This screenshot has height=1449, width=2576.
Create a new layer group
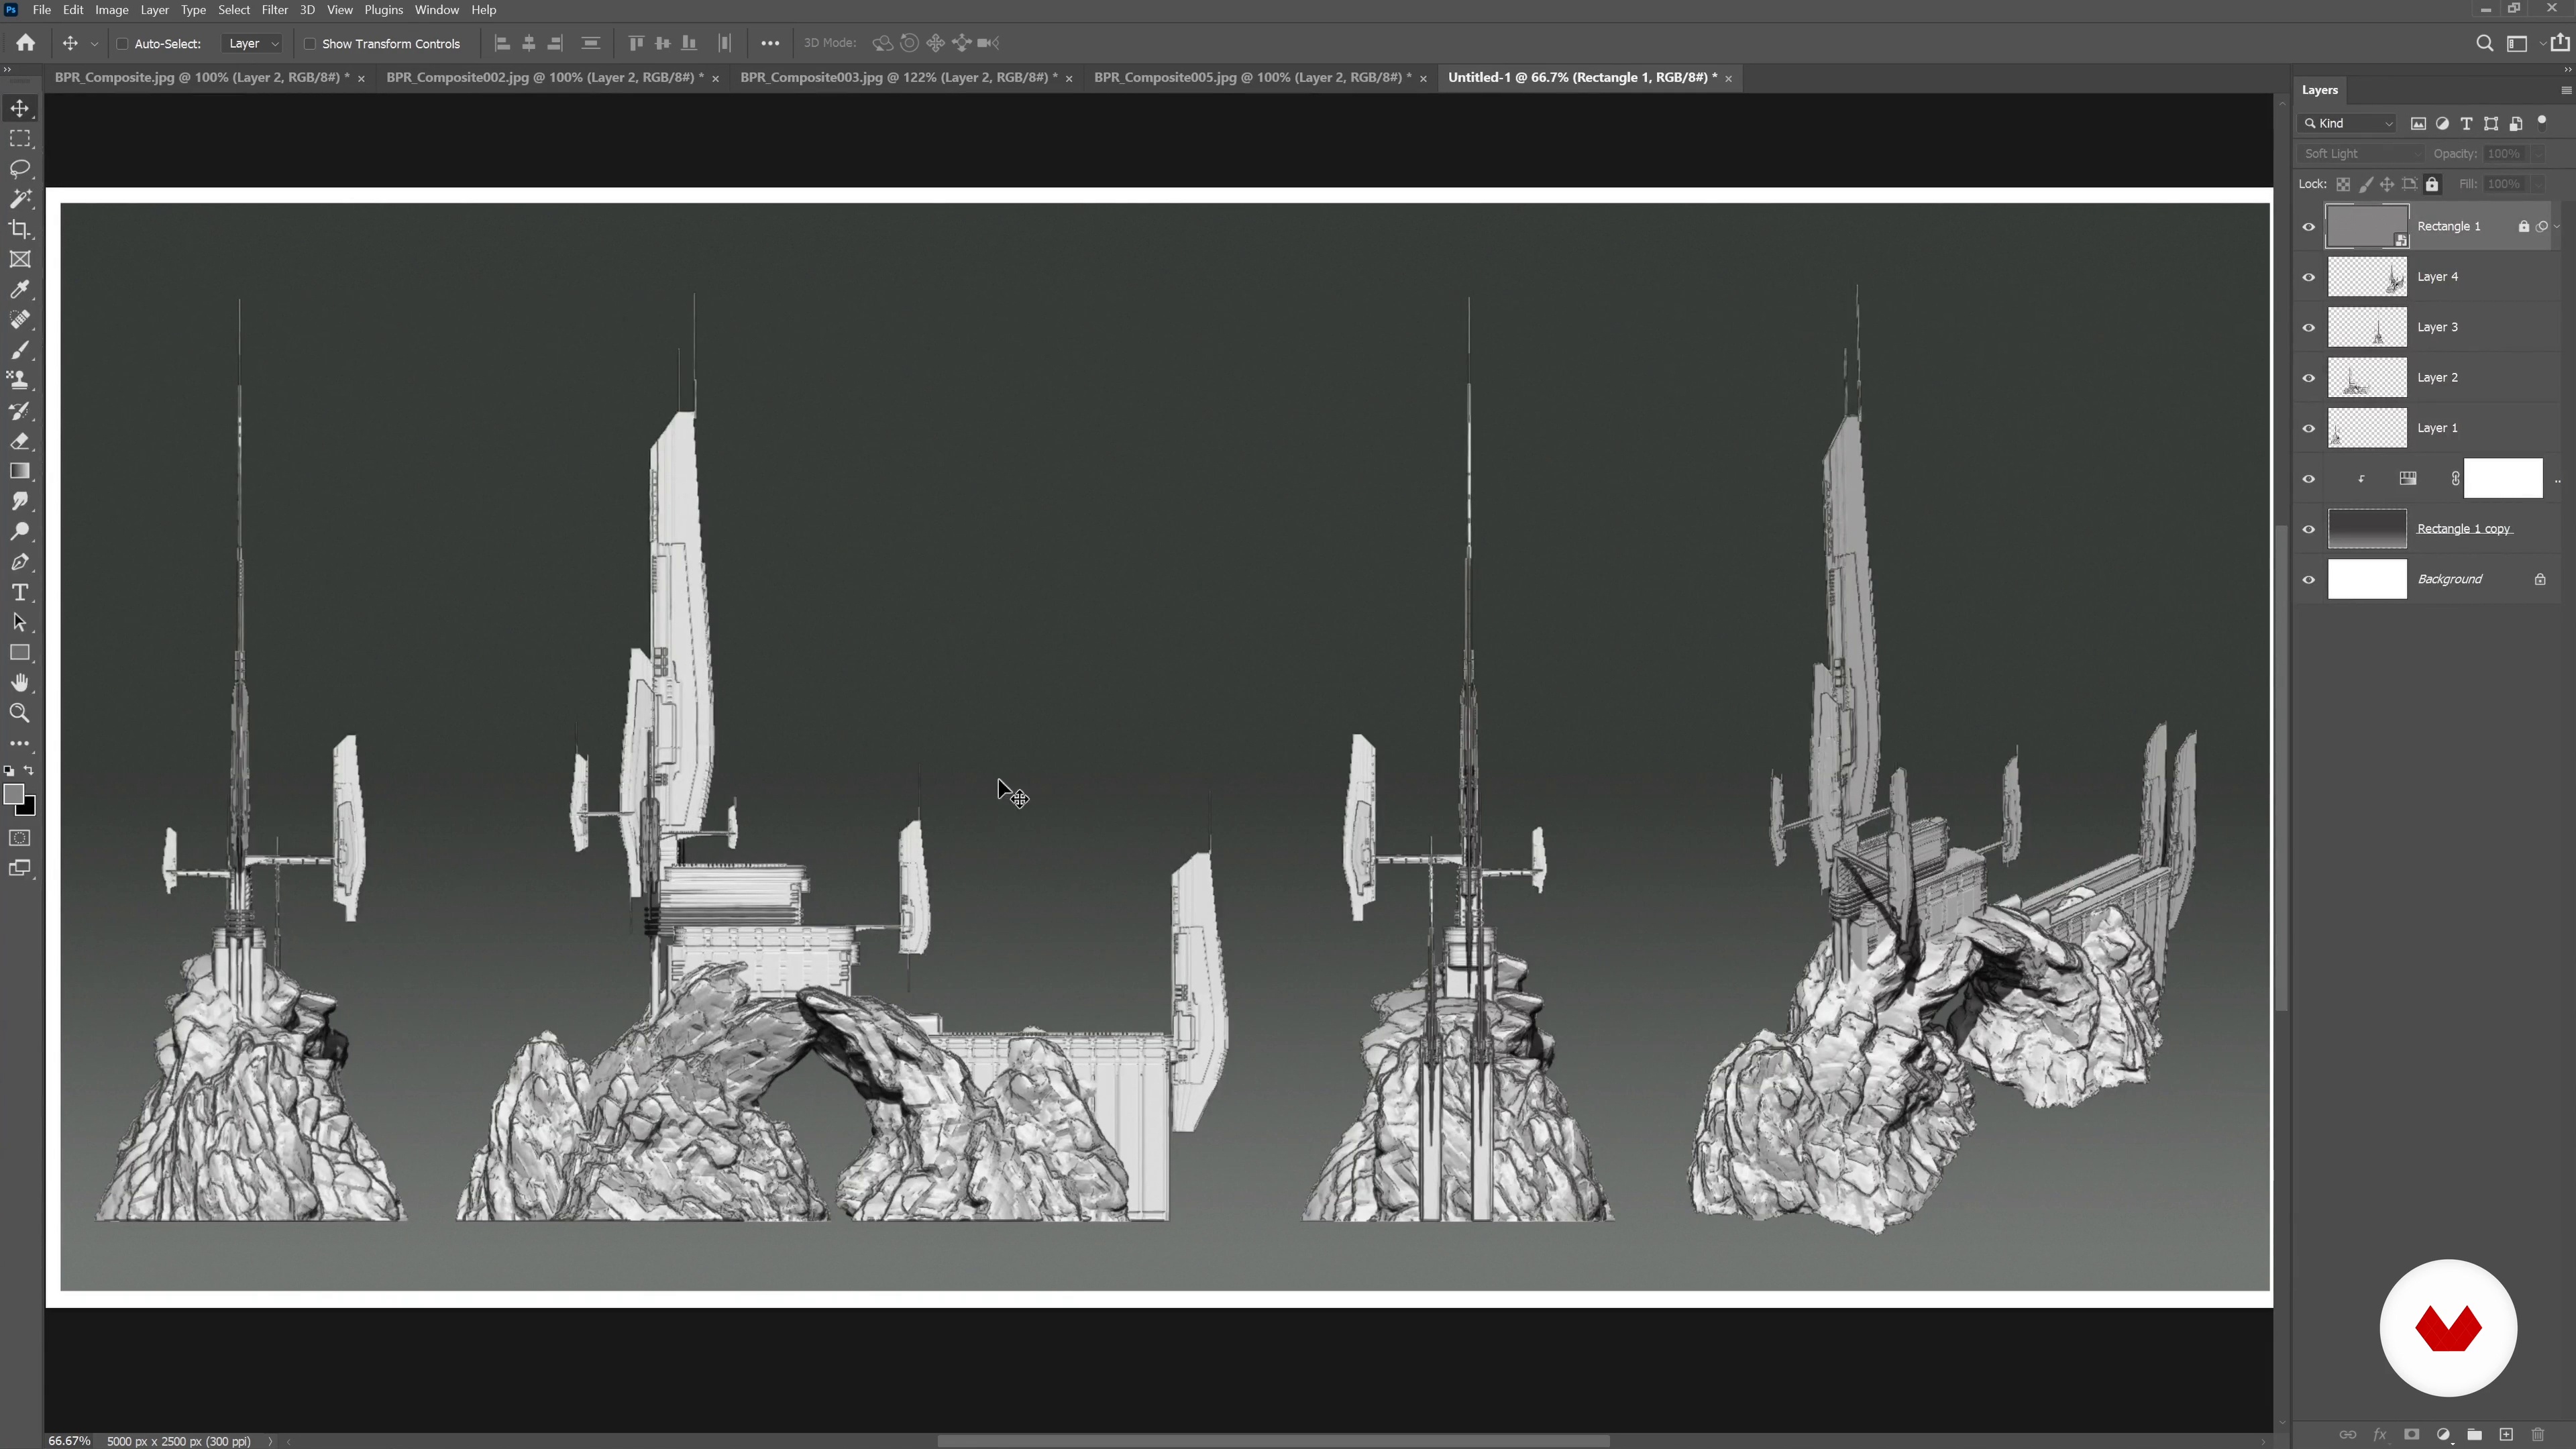coord(2474,1434)
